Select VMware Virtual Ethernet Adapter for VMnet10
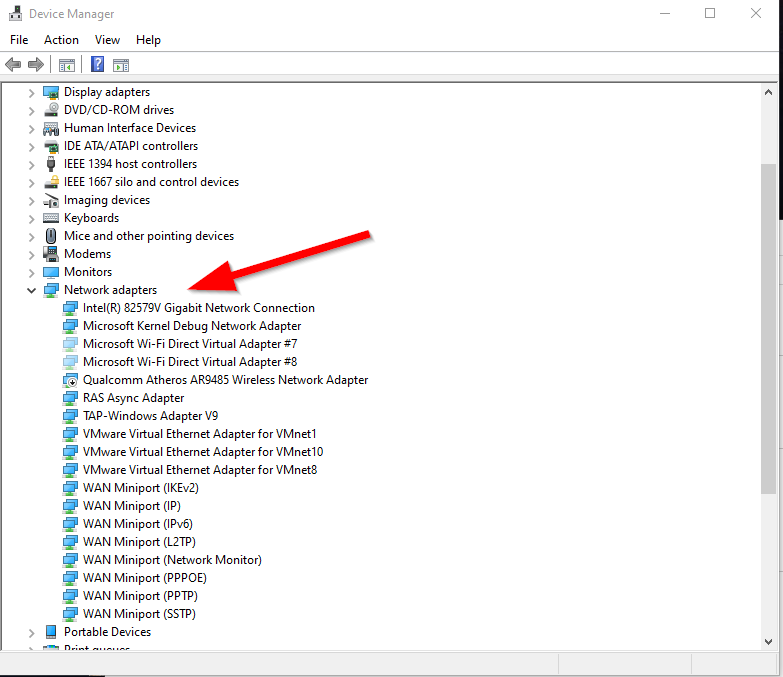This screenshot has width=783, height=677. coord(203,452)
